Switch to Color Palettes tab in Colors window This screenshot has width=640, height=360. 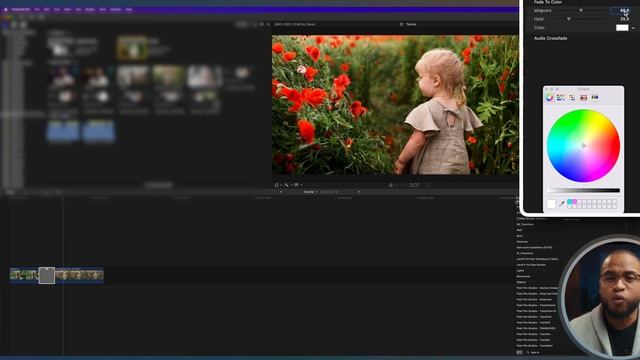(x=572, y=98)
